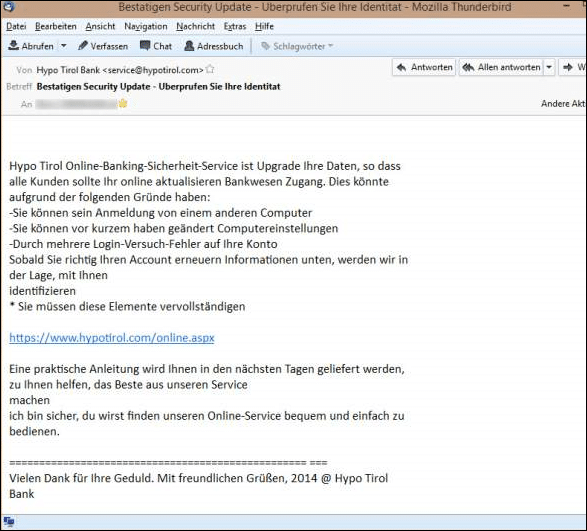Click the 'Vielen Dank für Ihre Geduld' line

click(198, 479)
